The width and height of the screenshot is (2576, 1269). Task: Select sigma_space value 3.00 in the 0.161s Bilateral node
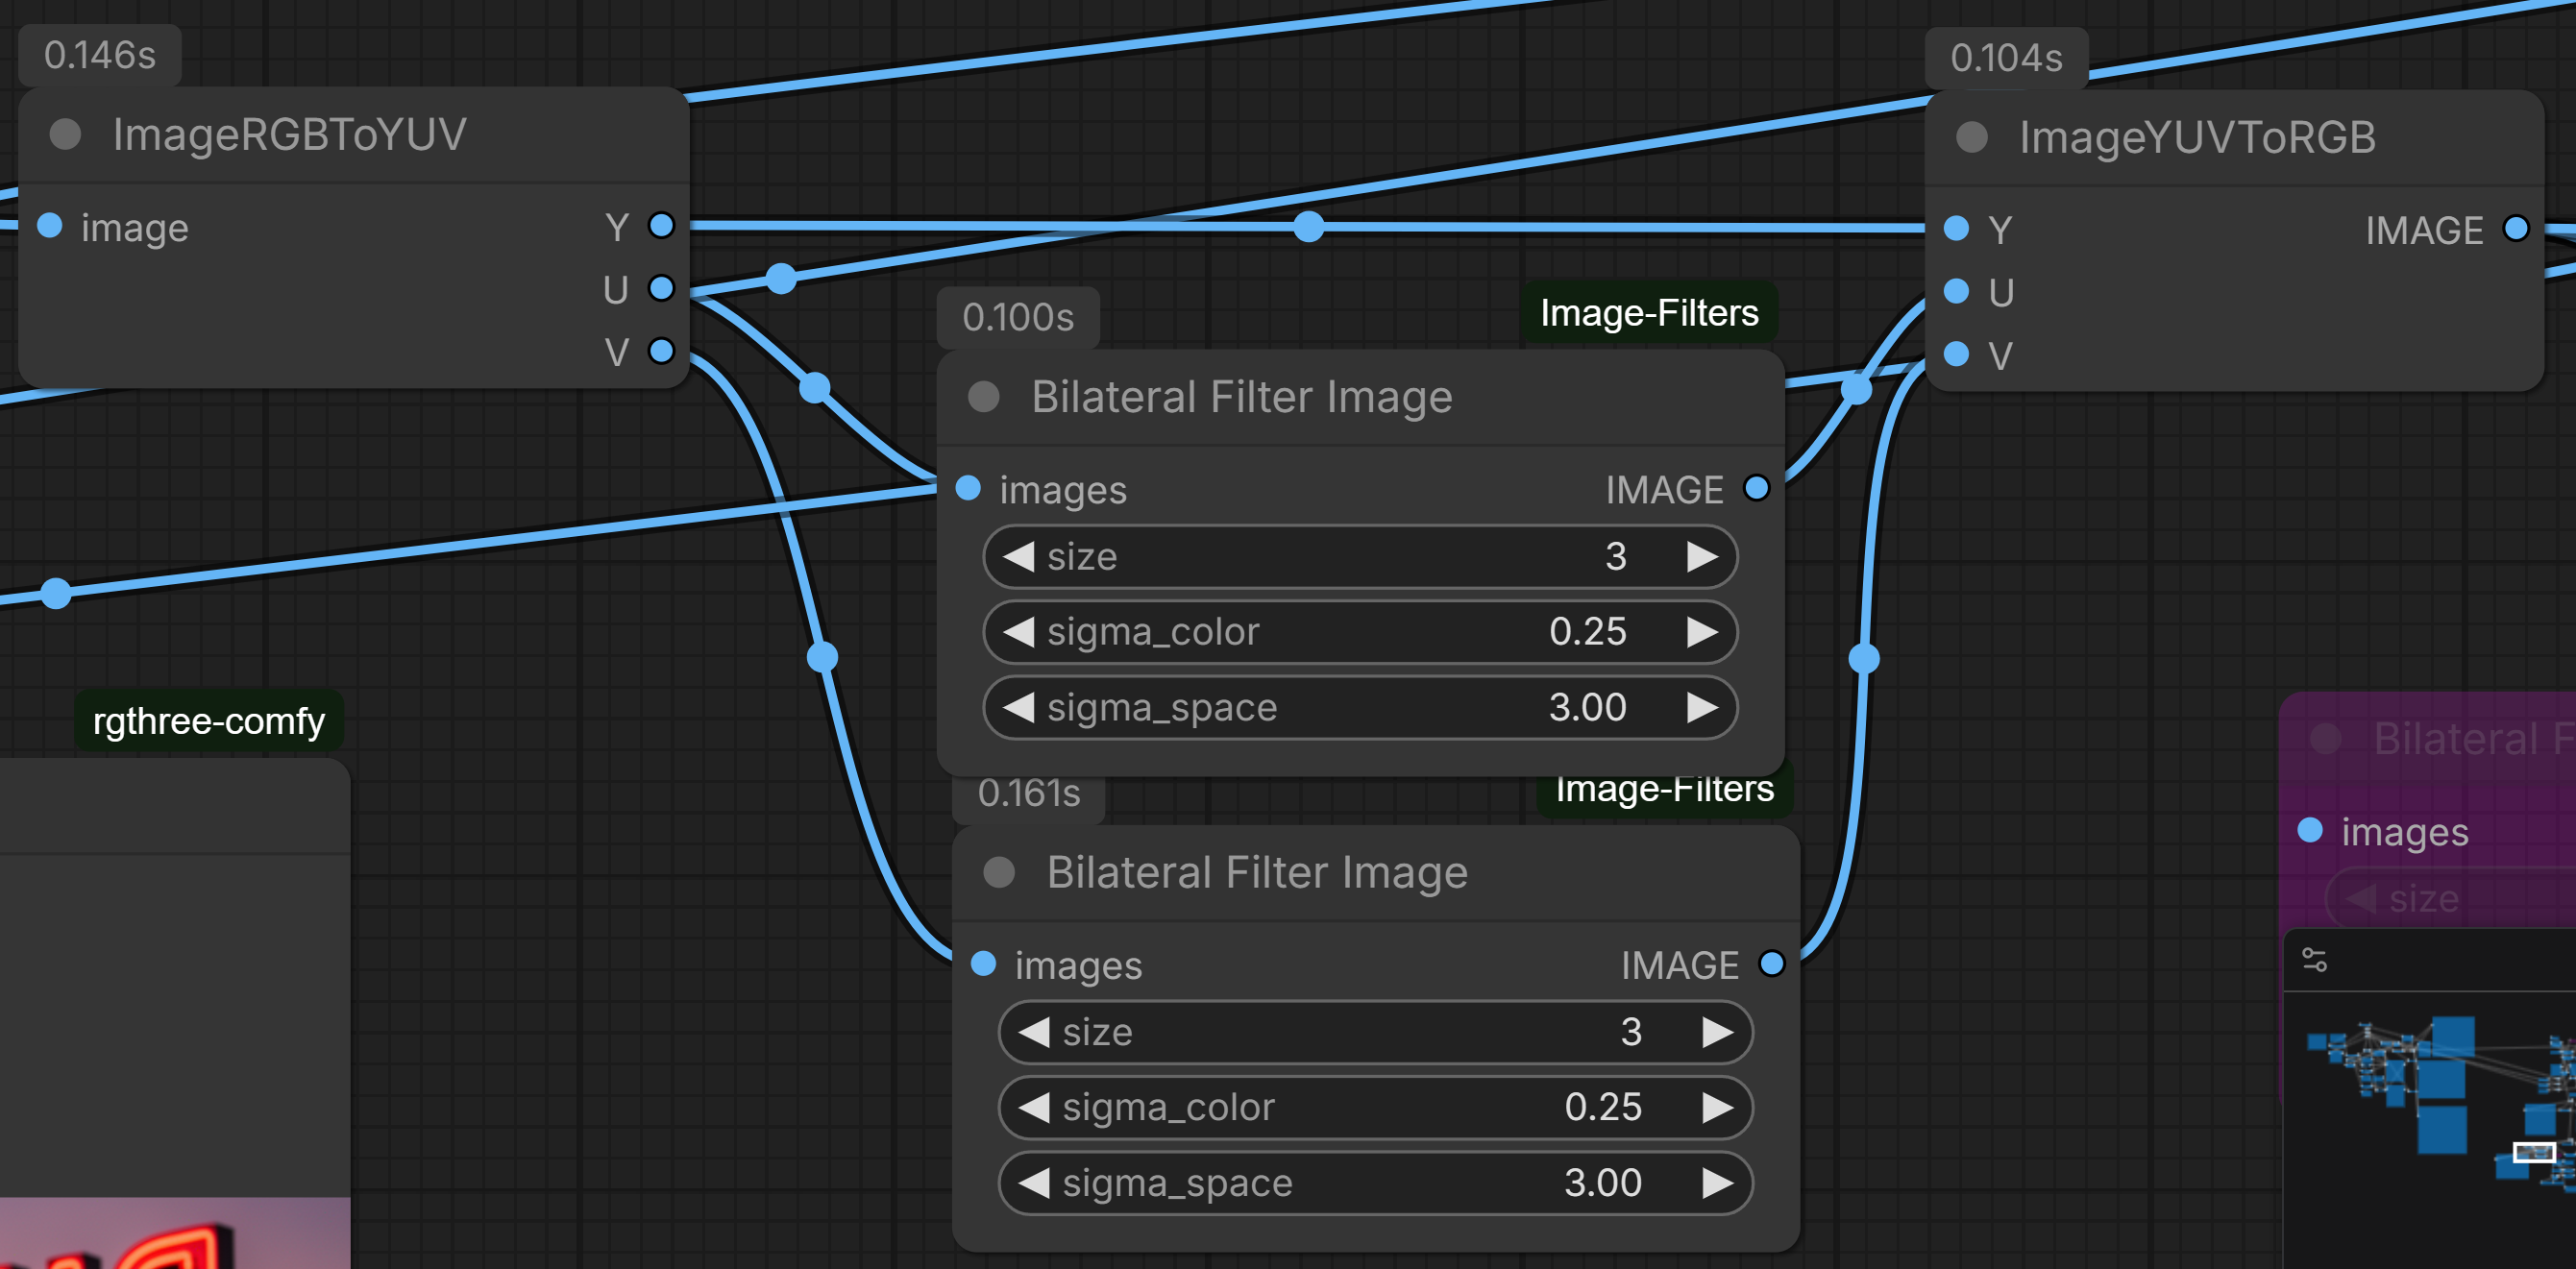[1603, 1183]
